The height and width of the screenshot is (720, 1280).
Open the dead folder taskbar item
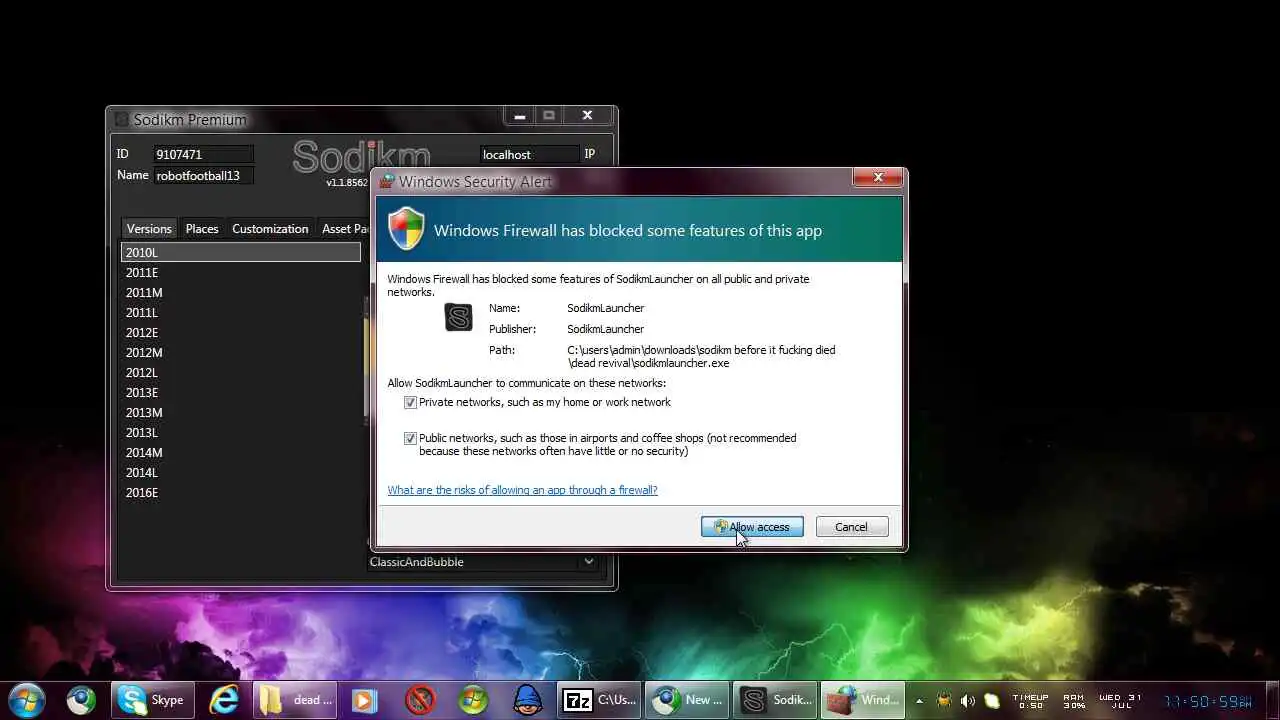295,699
